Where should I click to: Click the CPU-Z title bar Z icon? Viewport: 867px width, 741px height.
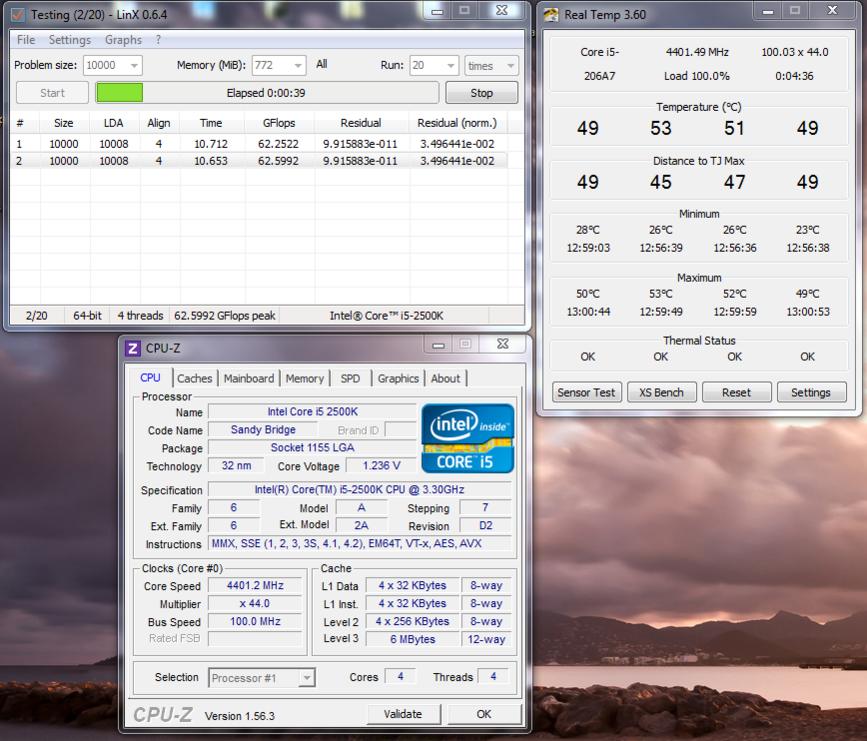click(133, 348)
